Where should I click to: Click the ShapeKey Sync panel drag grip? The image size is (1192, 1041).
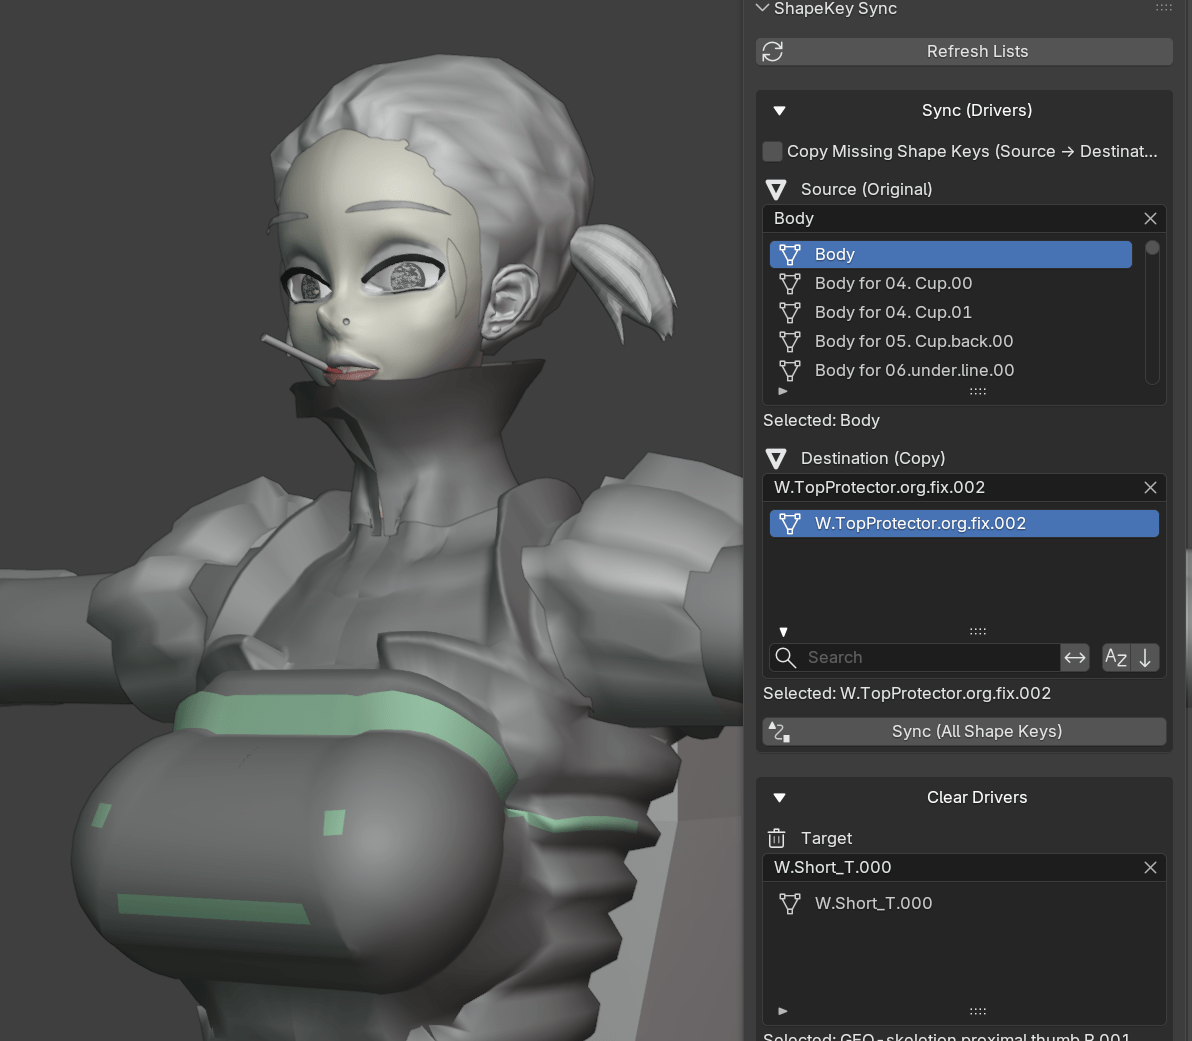(1164, 8)
